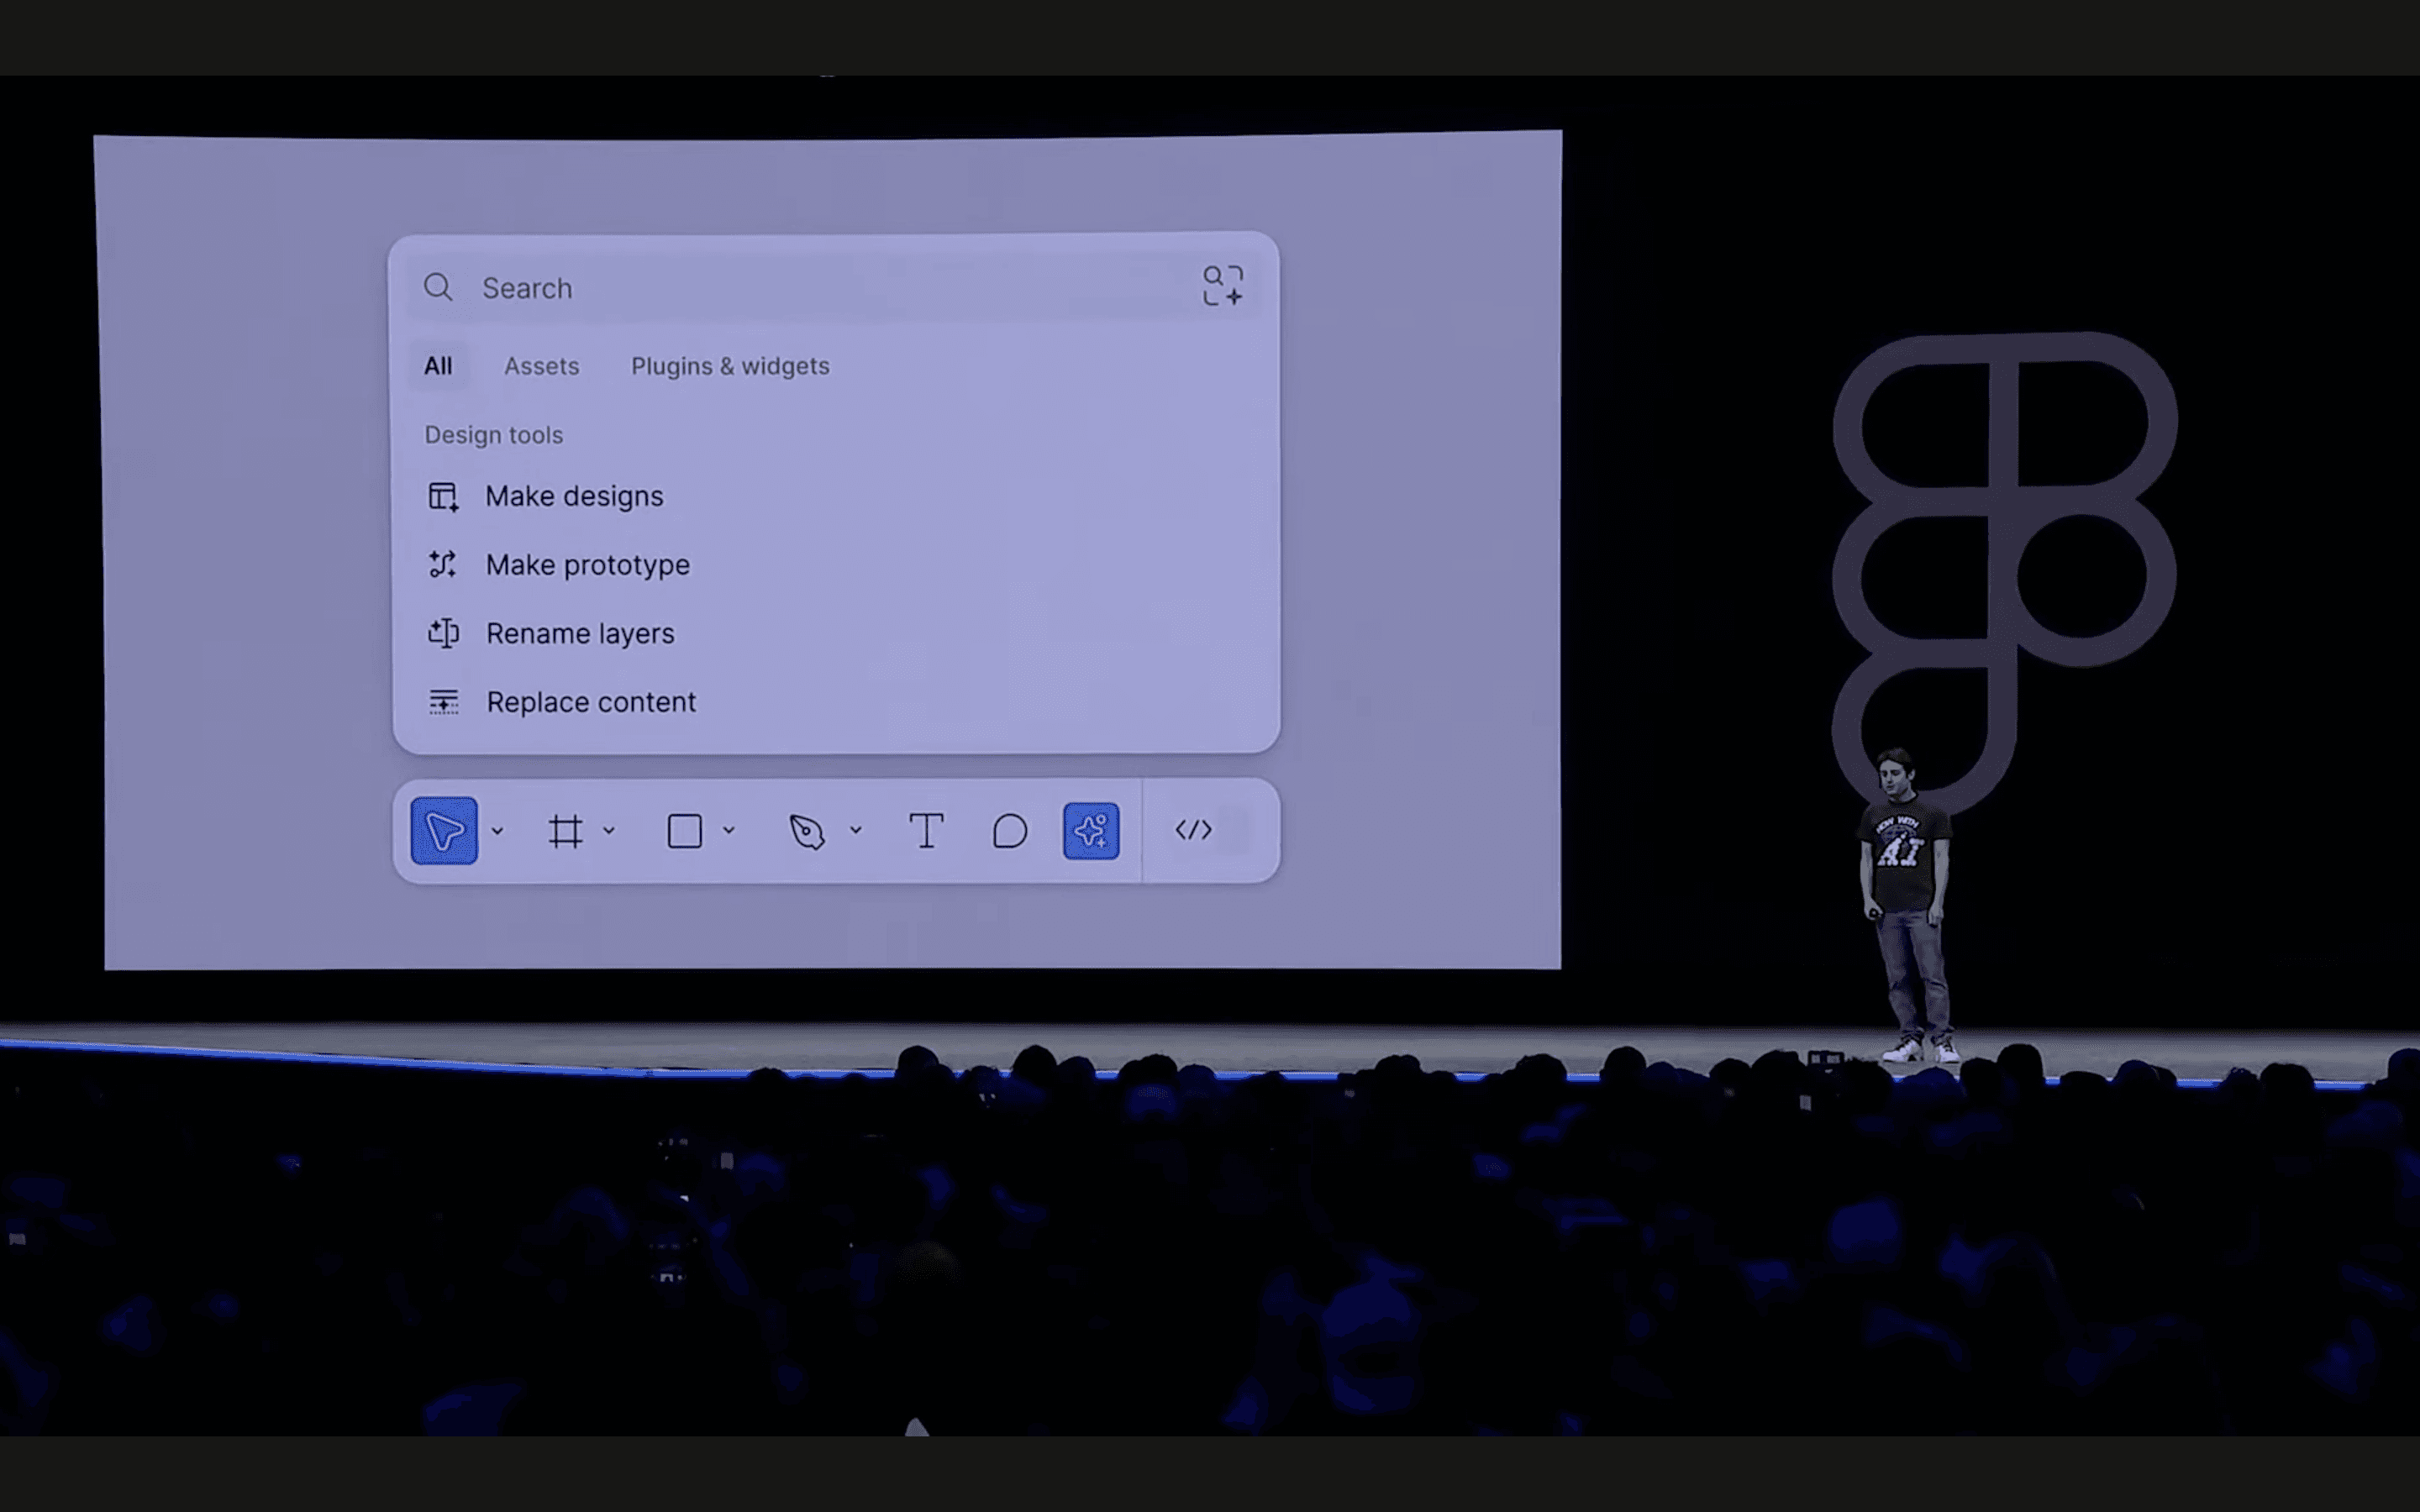Choose Make designs option
The image size is (2420, 1512).
pyautogui.click(x=574, y=496)
